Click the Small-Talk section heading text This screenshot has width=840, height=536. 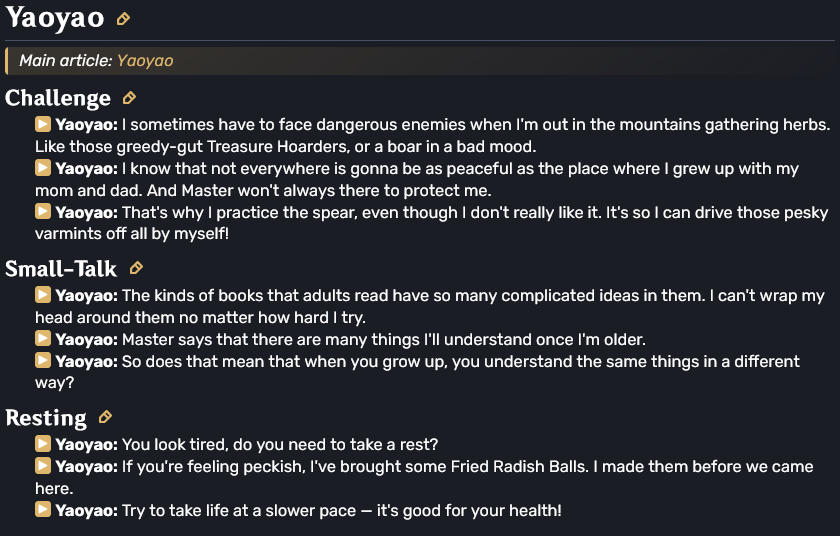61,268
